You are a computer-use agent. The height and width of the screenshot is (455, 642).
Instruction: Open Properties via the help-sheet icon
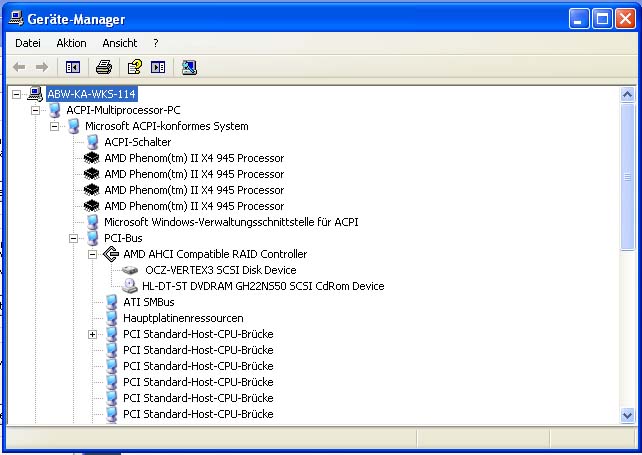(134, 67)
